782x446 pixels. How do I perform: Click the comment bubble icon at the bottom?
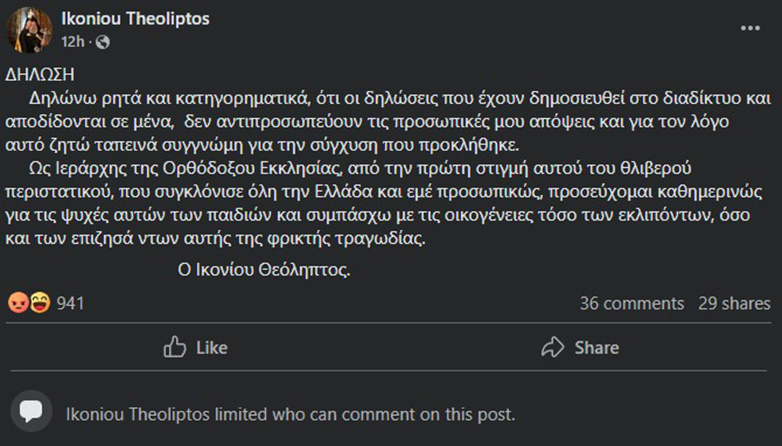pyautogui.click(x=32, y=412)
